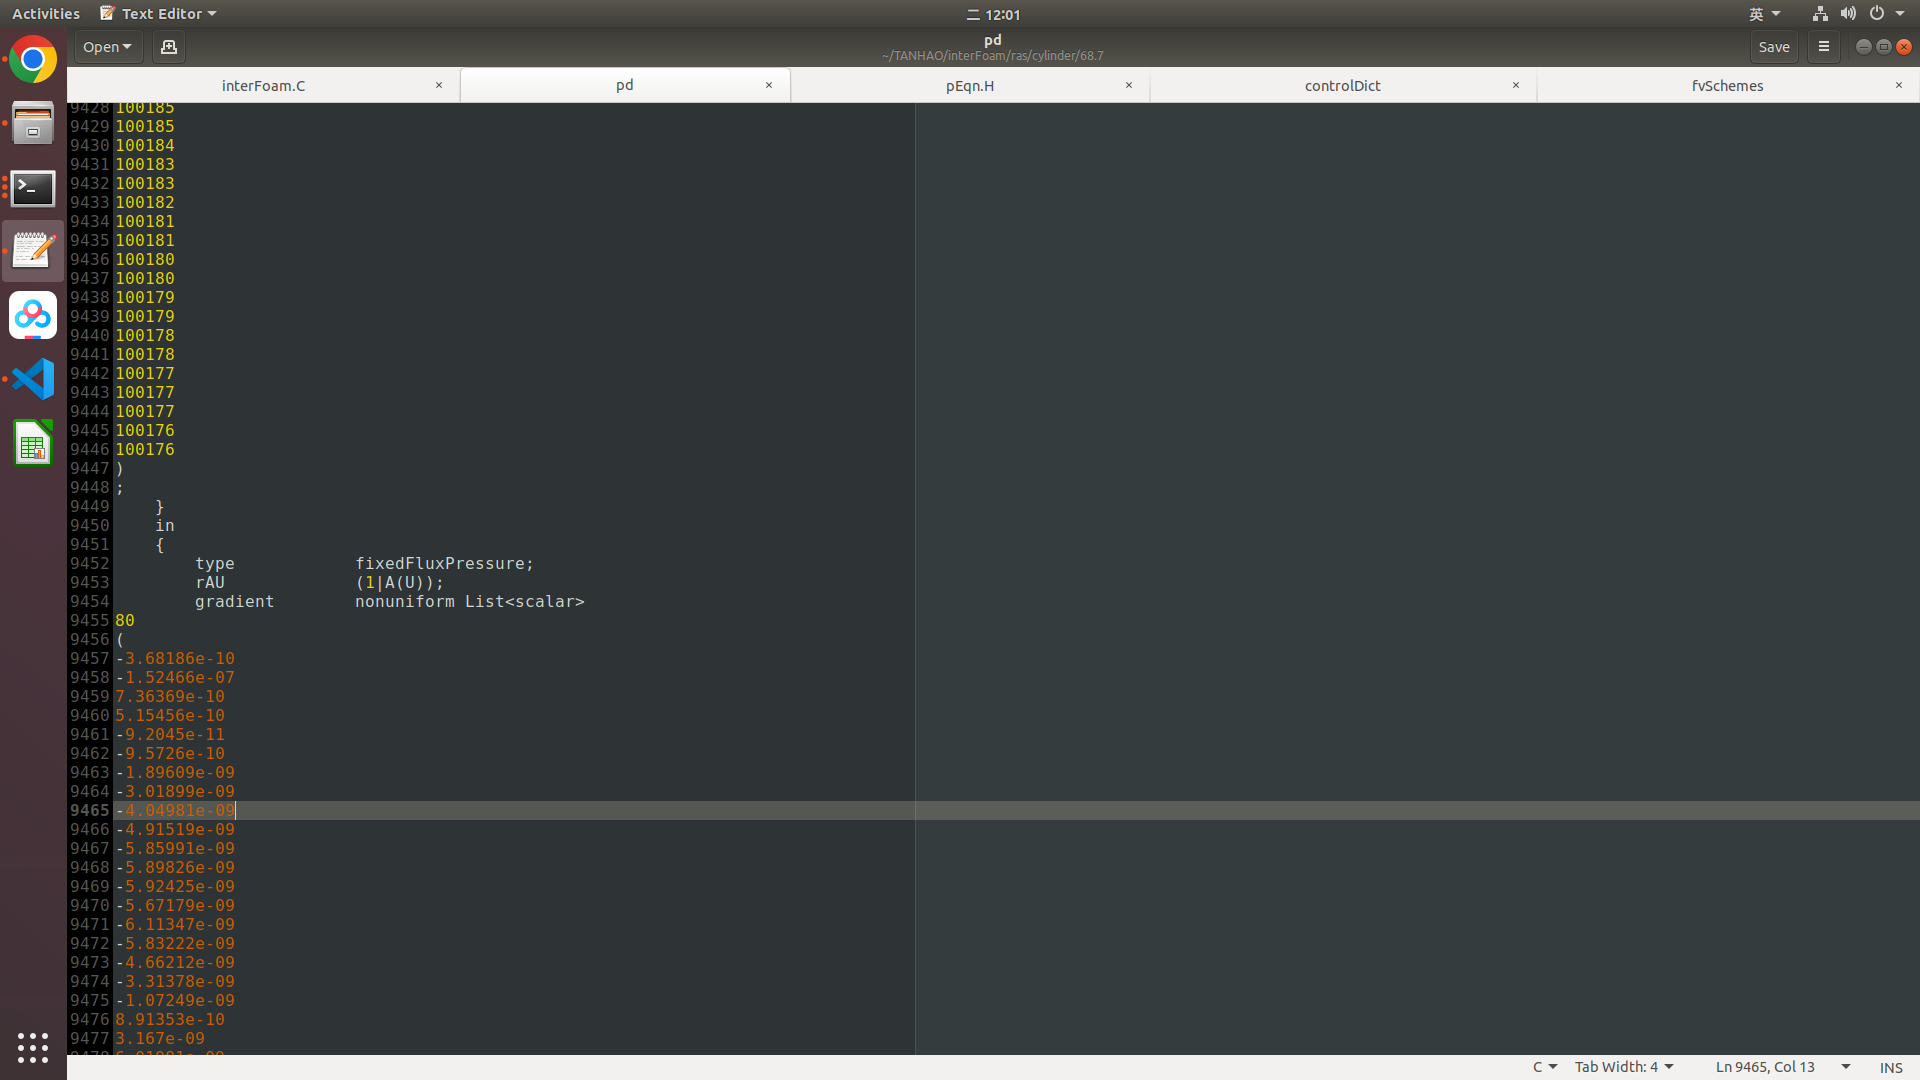Open Go to Line via Ln 9465 indicator
The image size is (1920, 1080).
[1765, 1066]
